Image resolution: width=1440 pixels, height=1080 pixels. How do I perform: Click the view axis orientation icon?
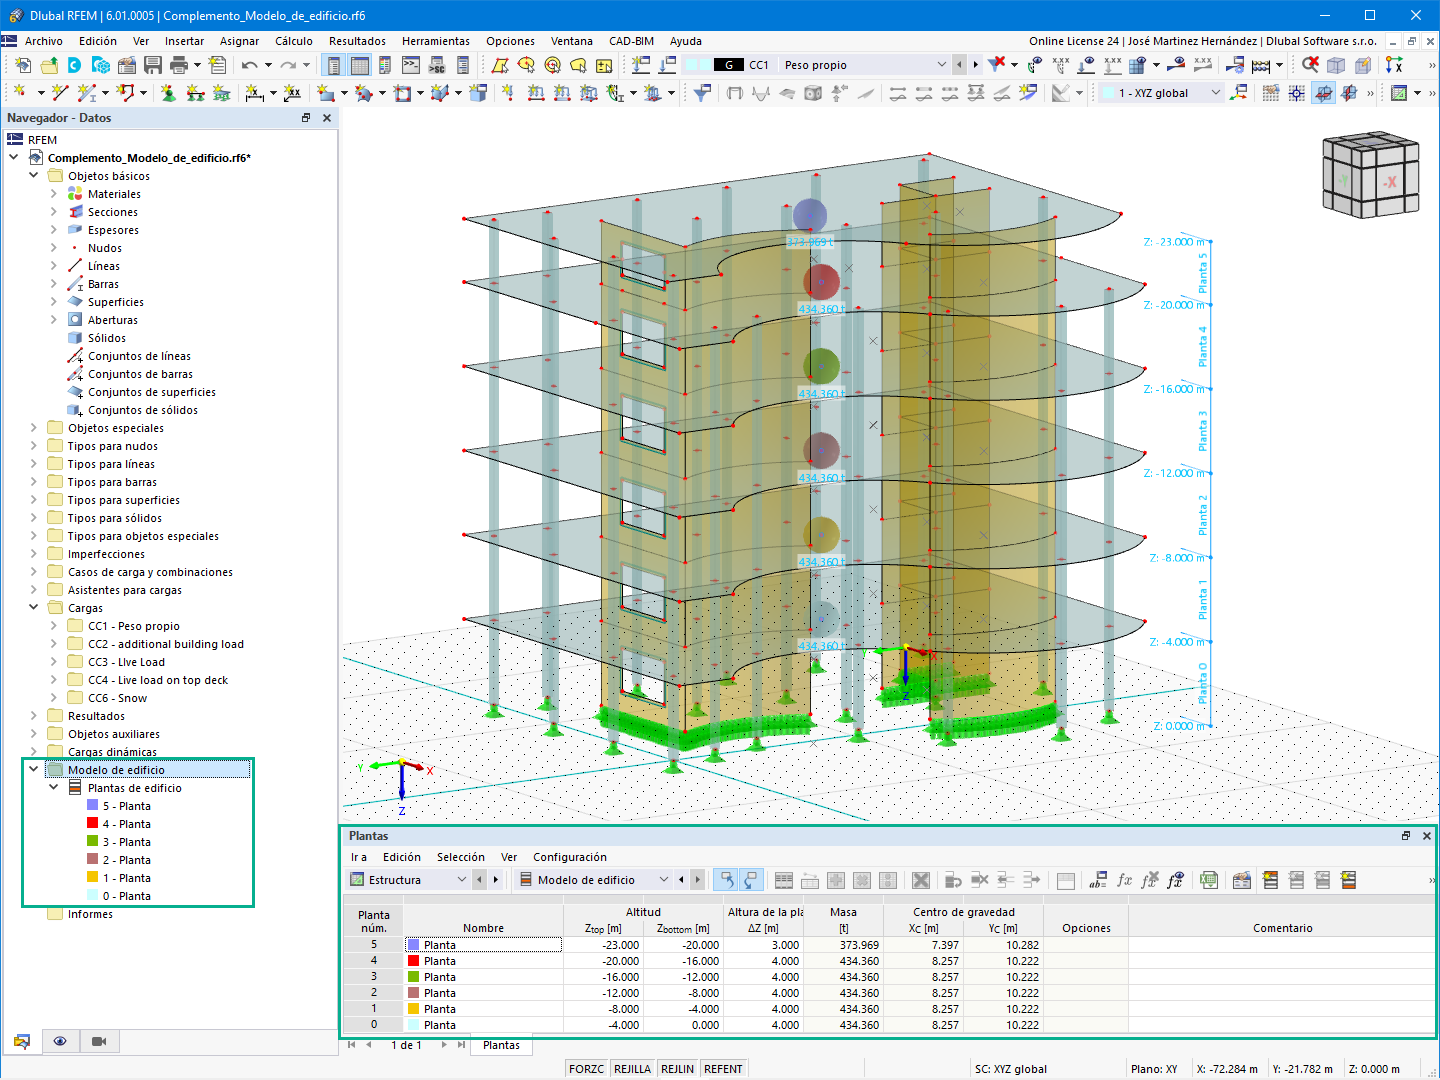pyautogui.click(x=1394, y=65)
